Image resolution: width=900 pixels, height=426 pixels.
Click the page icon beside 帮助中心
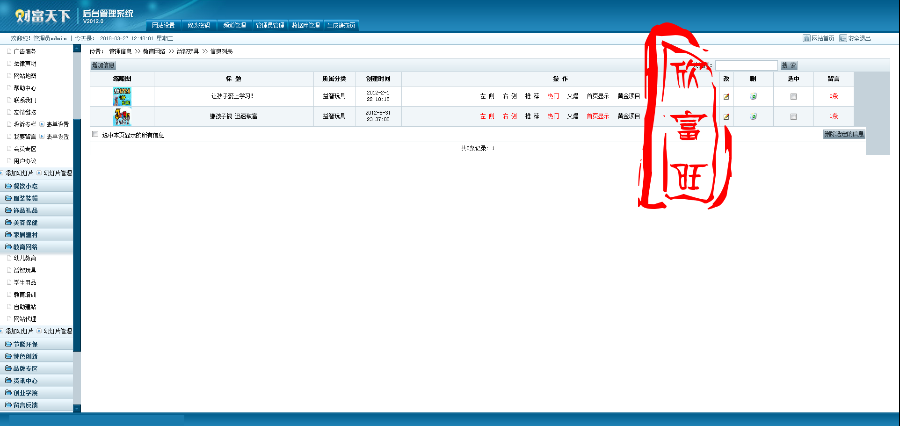[9, 88]
